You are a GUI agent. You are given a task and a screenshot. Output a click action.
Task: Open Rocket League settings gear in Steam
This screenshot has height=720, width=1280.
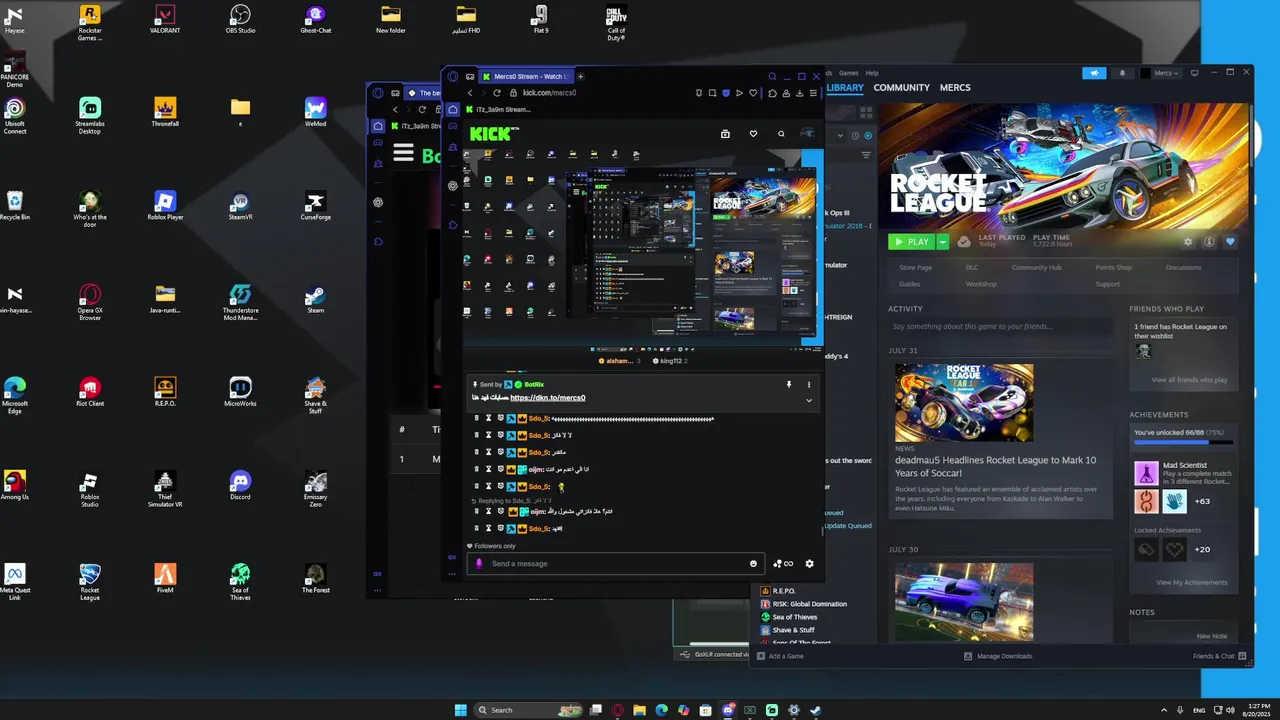(x=1188, y=242)
